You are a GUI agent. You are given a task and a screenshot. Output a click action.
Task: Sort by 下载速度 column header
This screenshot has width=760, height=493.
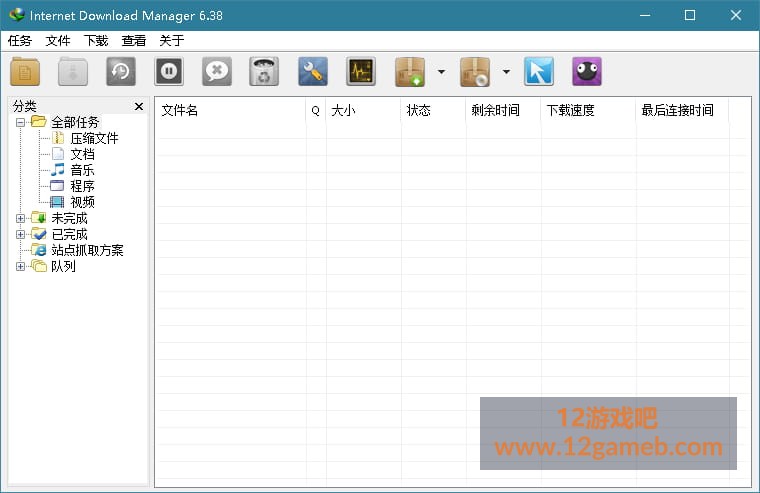point(588,111)
